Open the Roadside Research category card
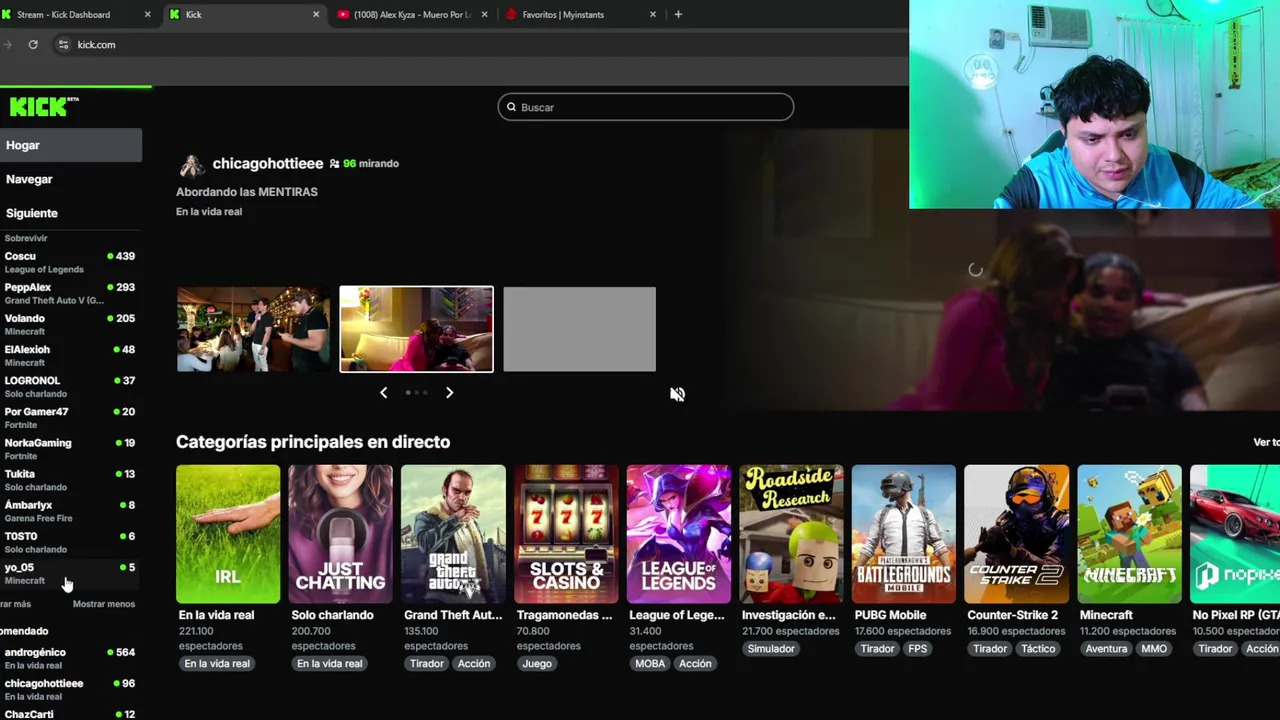This screenshot has height=720, width=1280. [791, 534]
